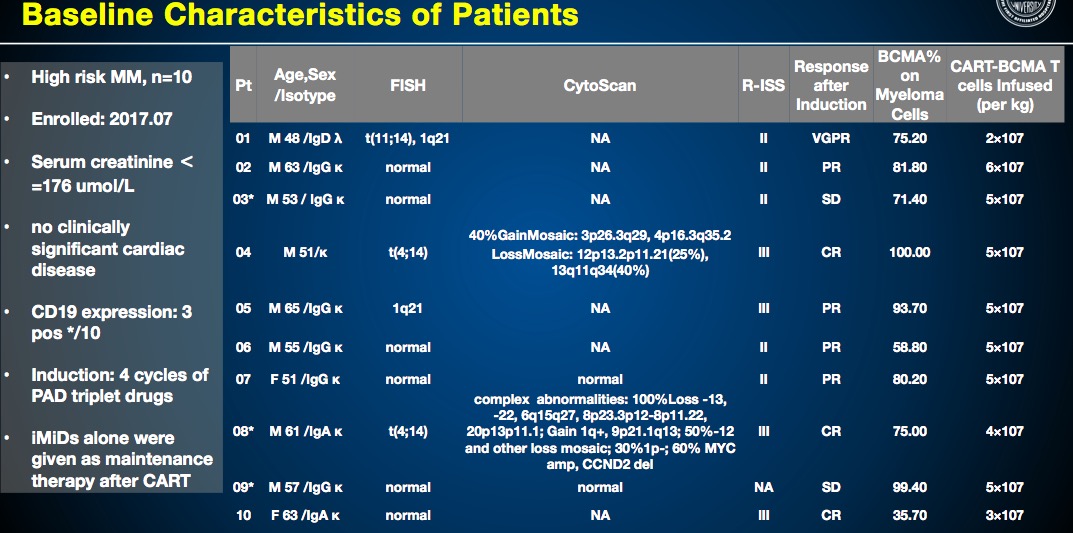Click the 'iMiDs alone' maintenance therapy bullet

[122, 459]
